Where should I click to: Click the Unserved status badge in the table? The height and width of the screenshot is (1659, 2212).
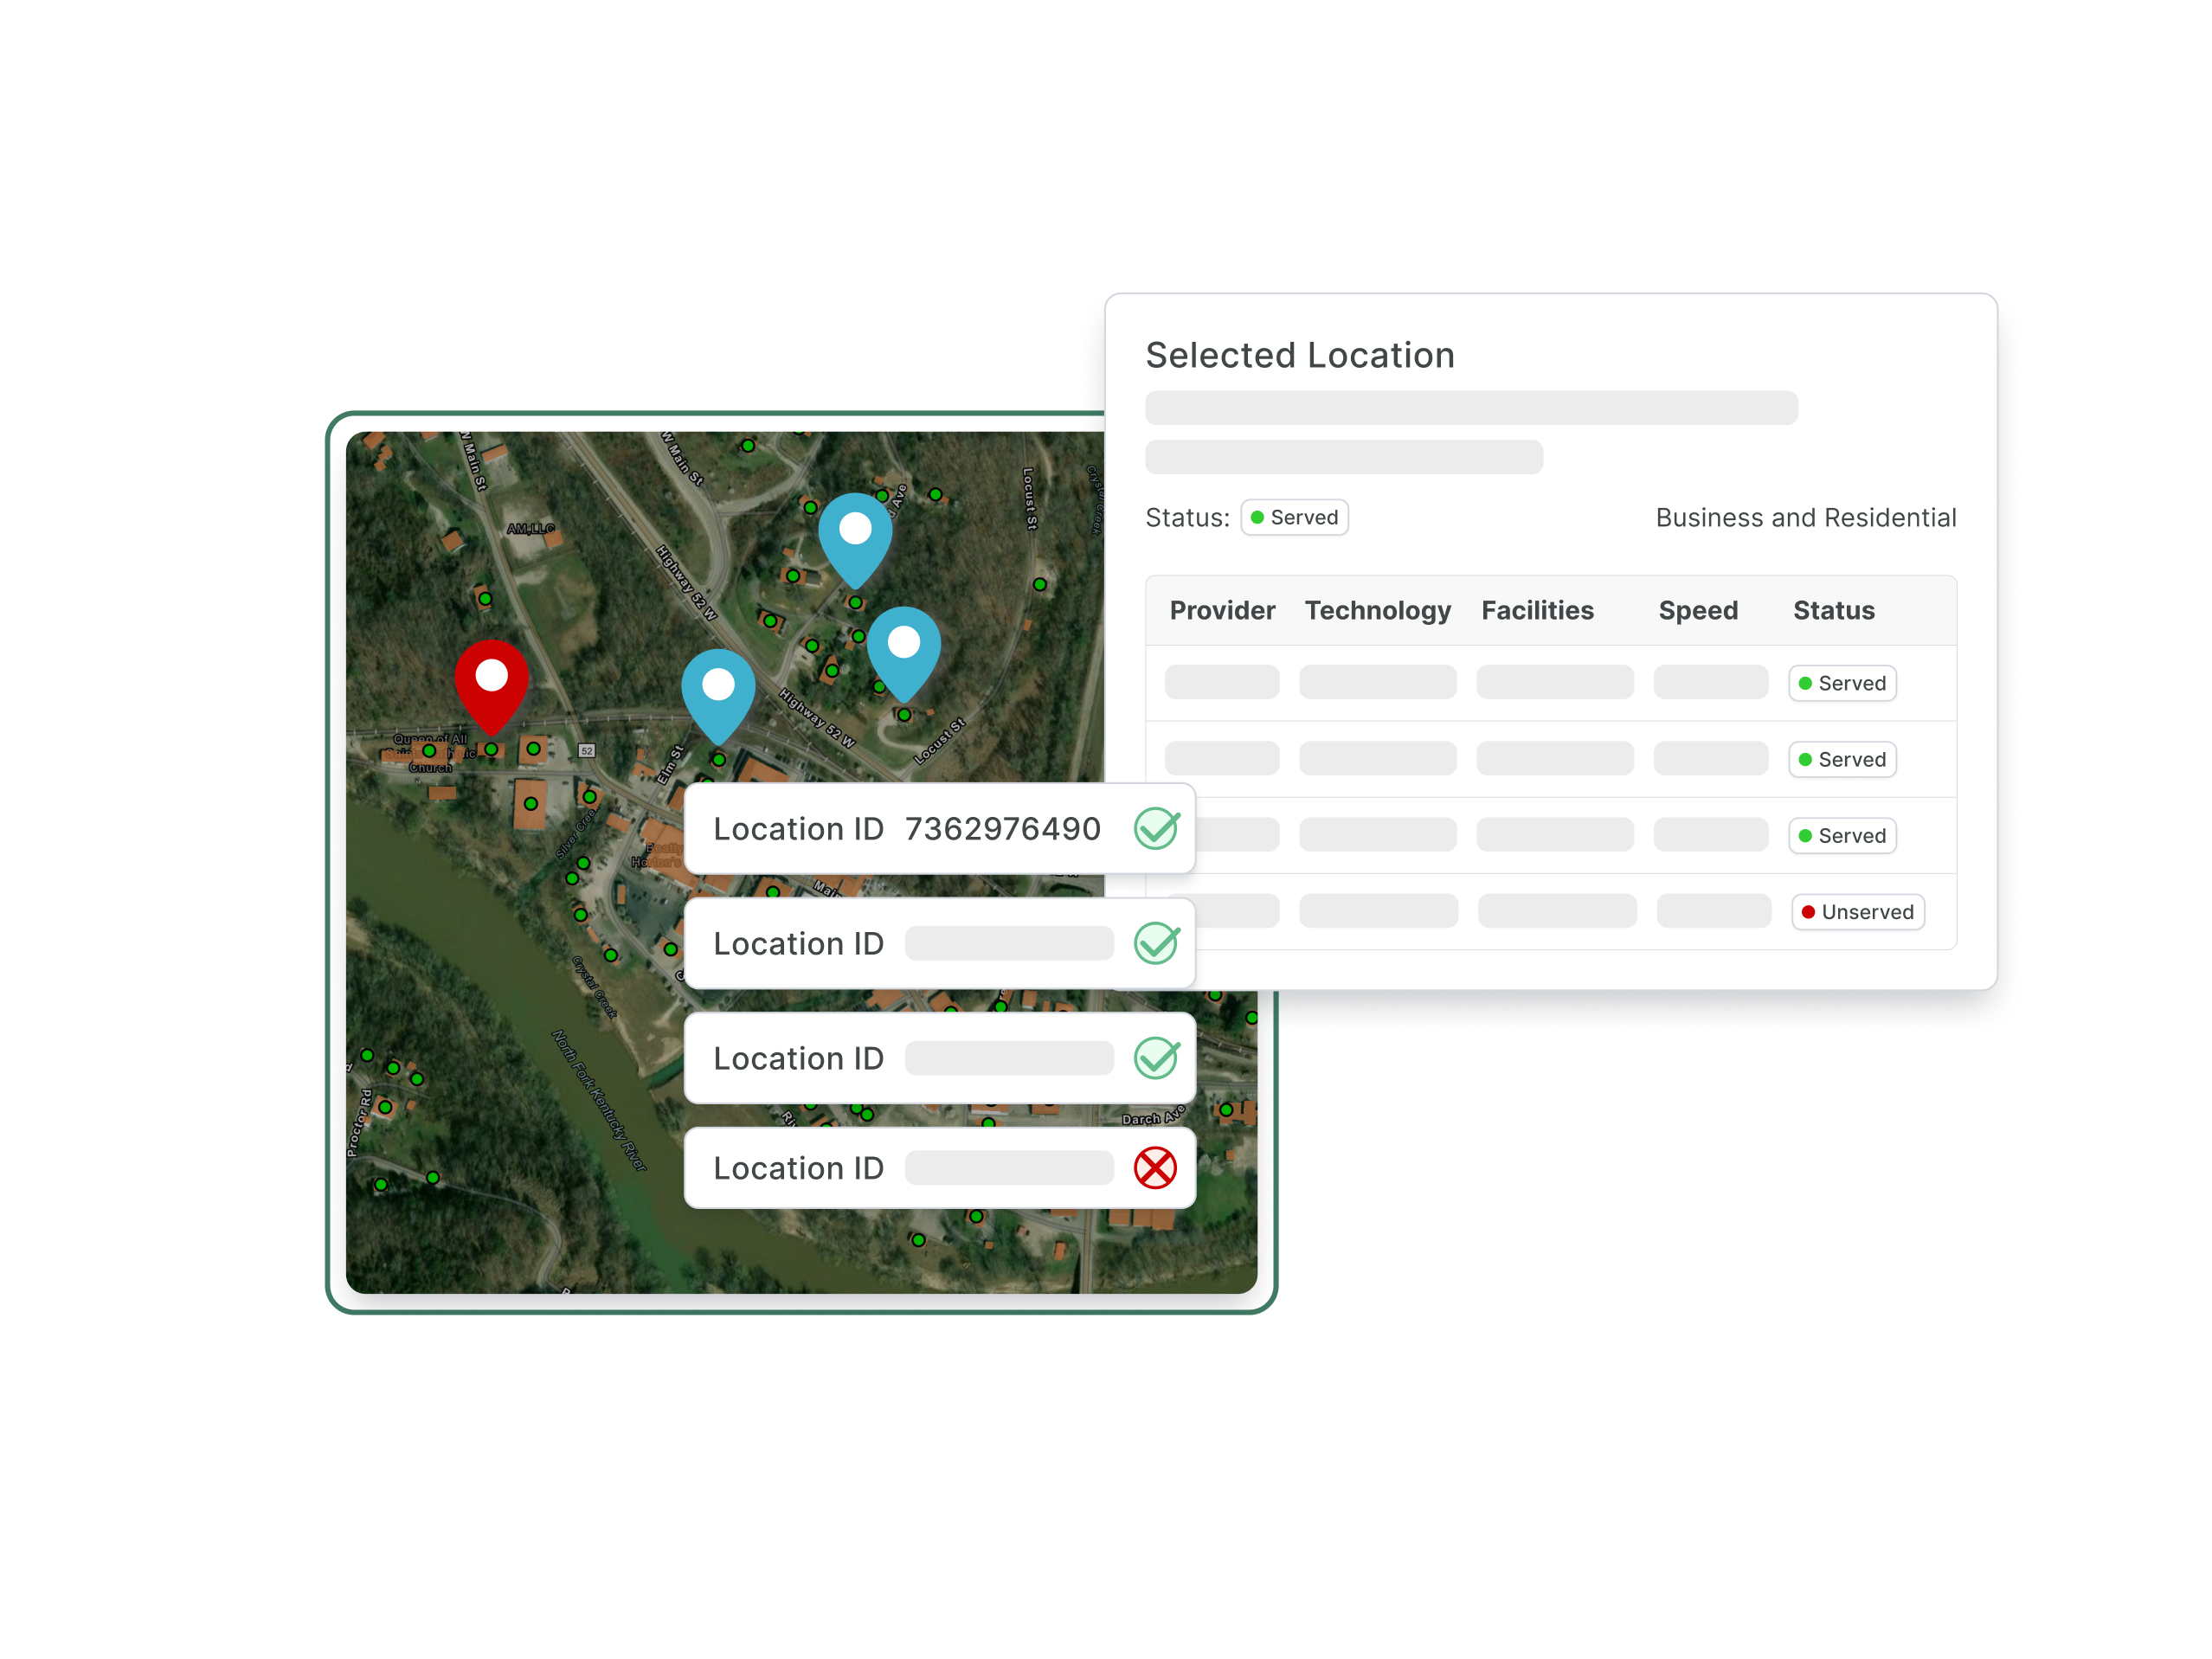click(x=1857, y=912)
